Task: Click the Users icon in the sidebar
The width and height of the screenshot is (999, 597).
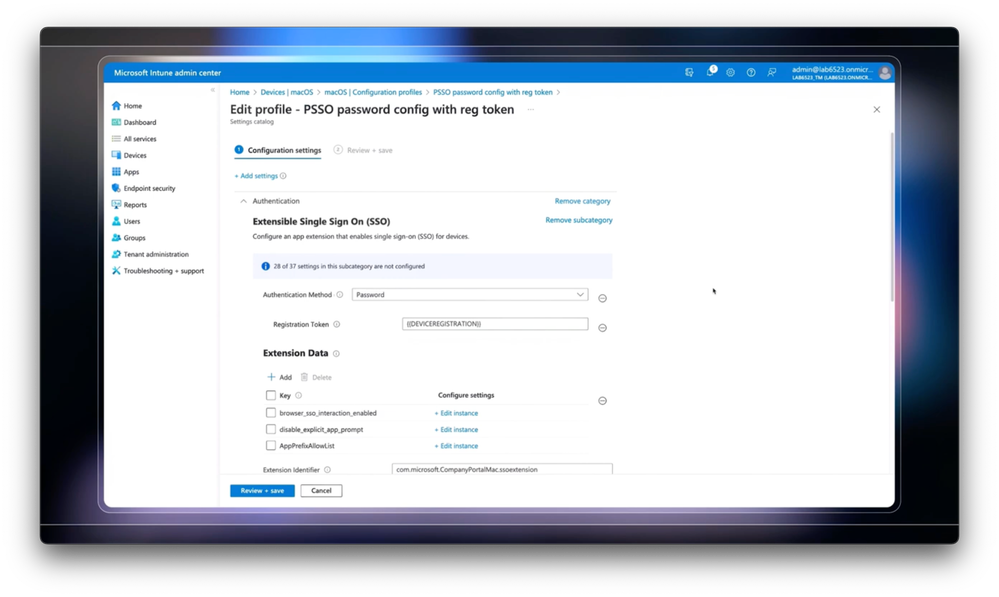Action: (x=116, y=221)
